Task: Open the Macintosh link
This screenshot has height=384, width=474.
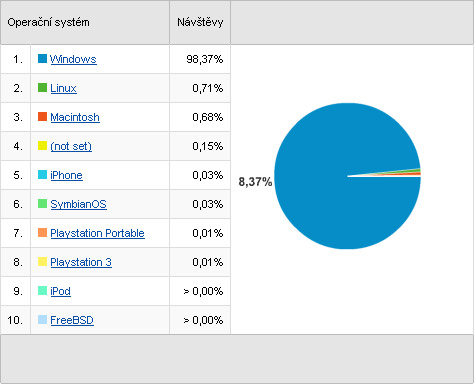Action: (75, 117)
